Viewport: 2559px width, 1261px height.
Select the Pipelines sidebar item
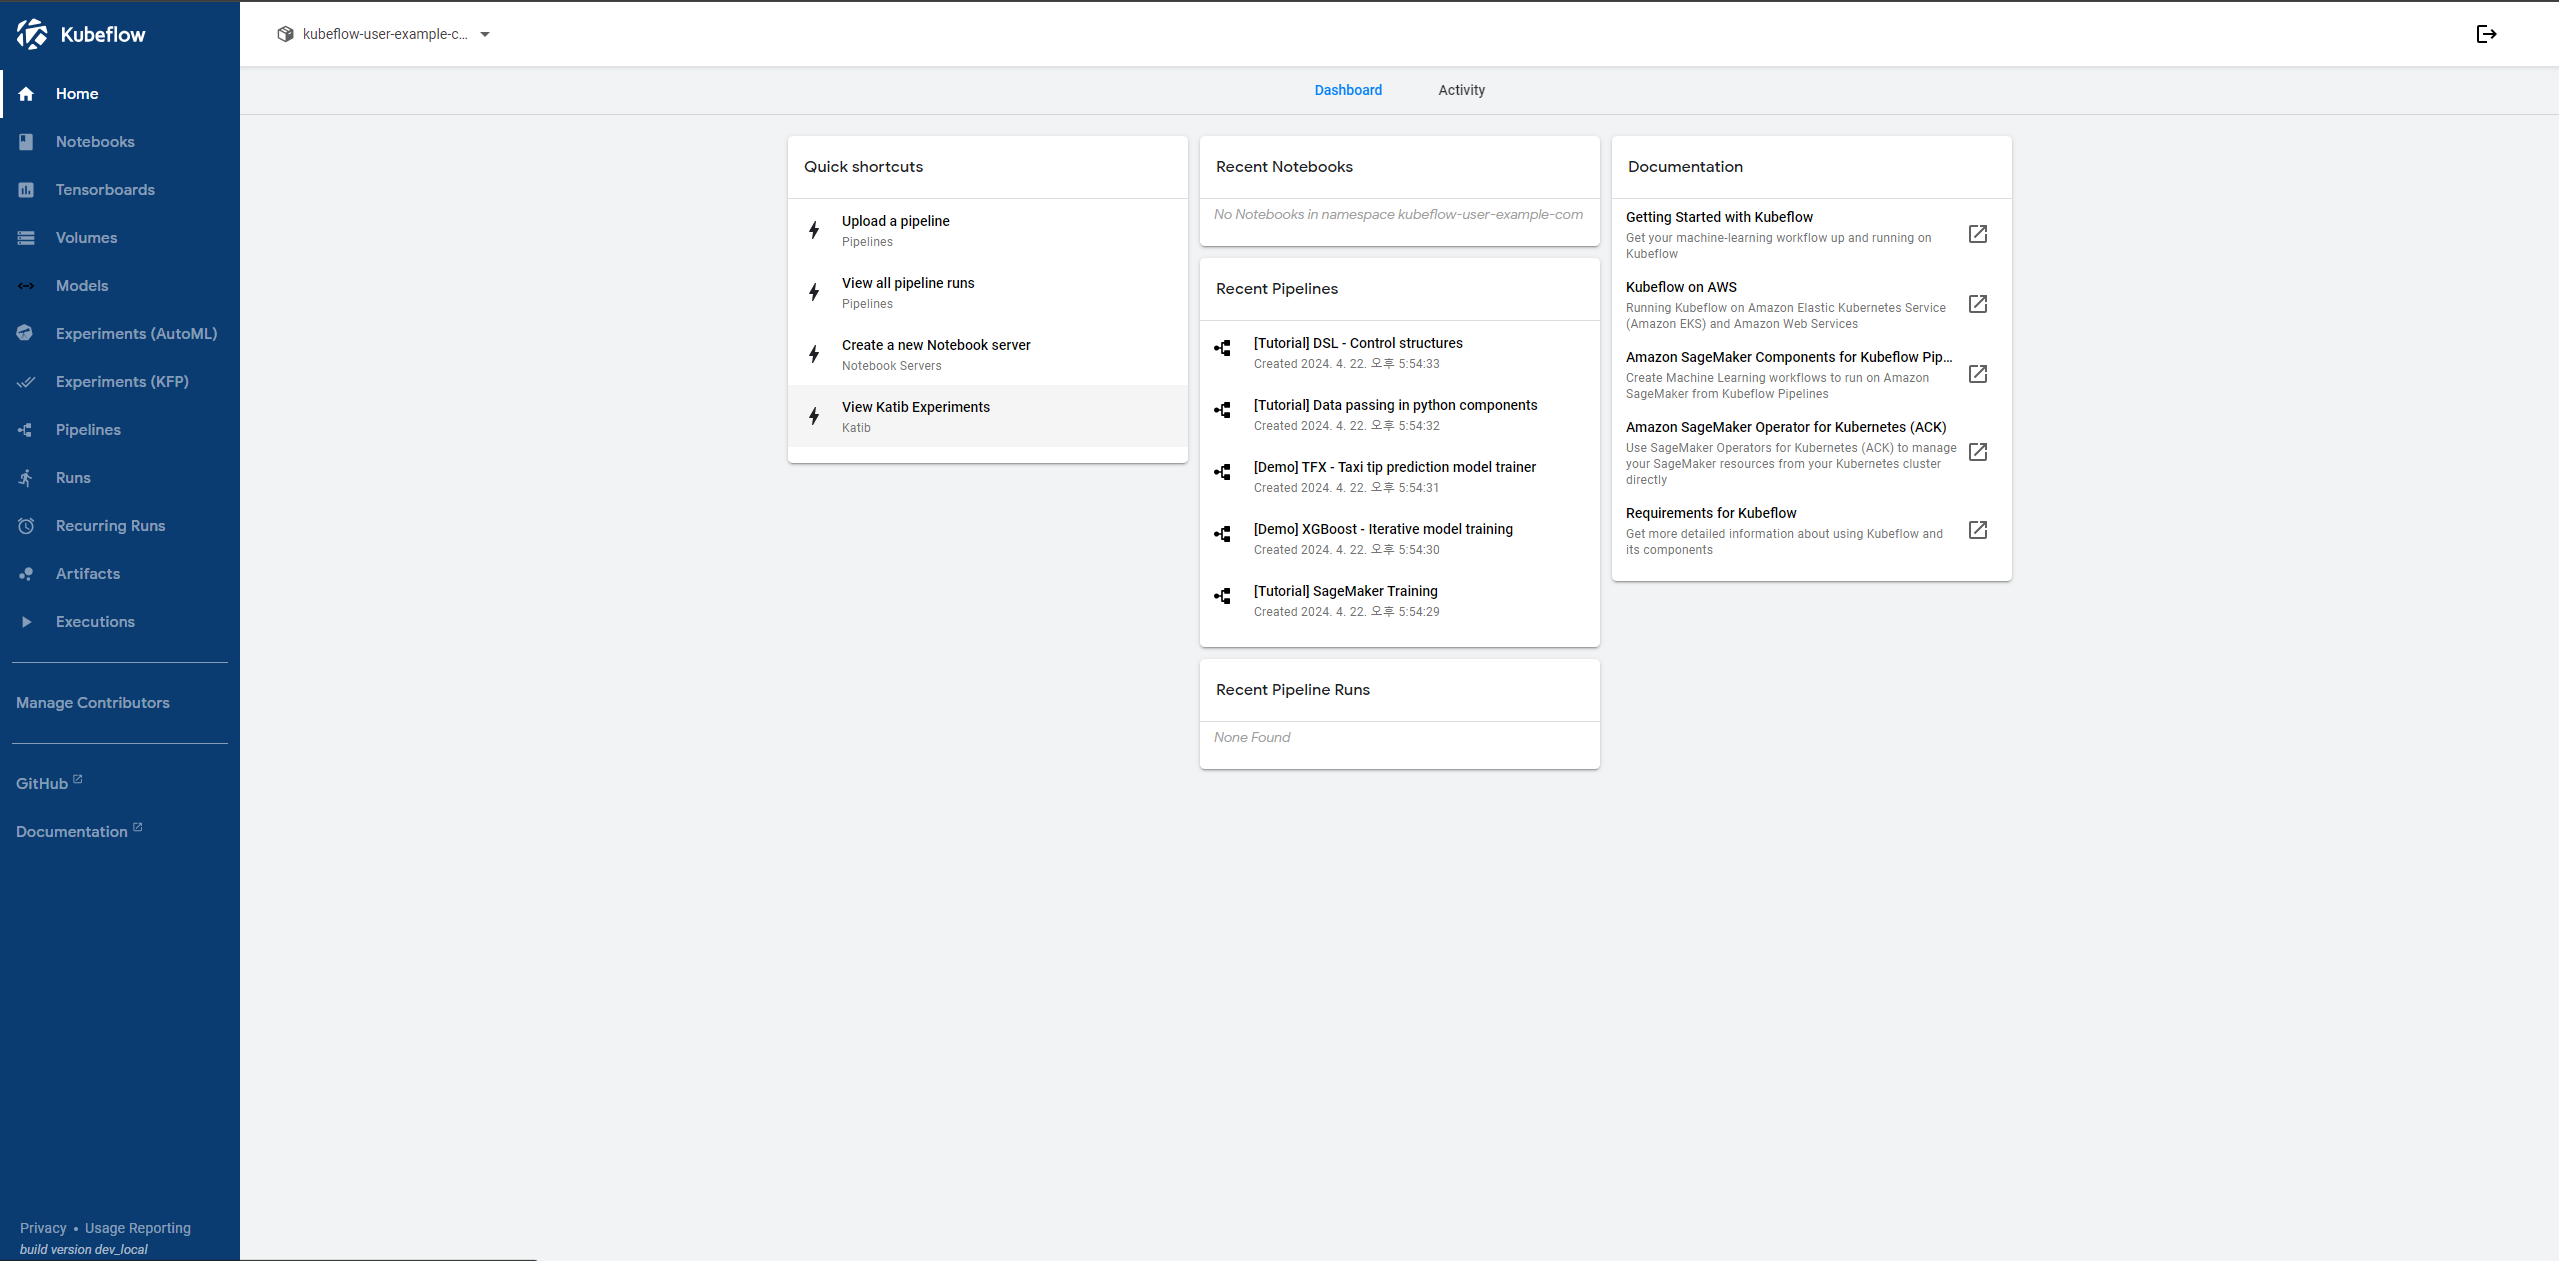click(88, 430)
